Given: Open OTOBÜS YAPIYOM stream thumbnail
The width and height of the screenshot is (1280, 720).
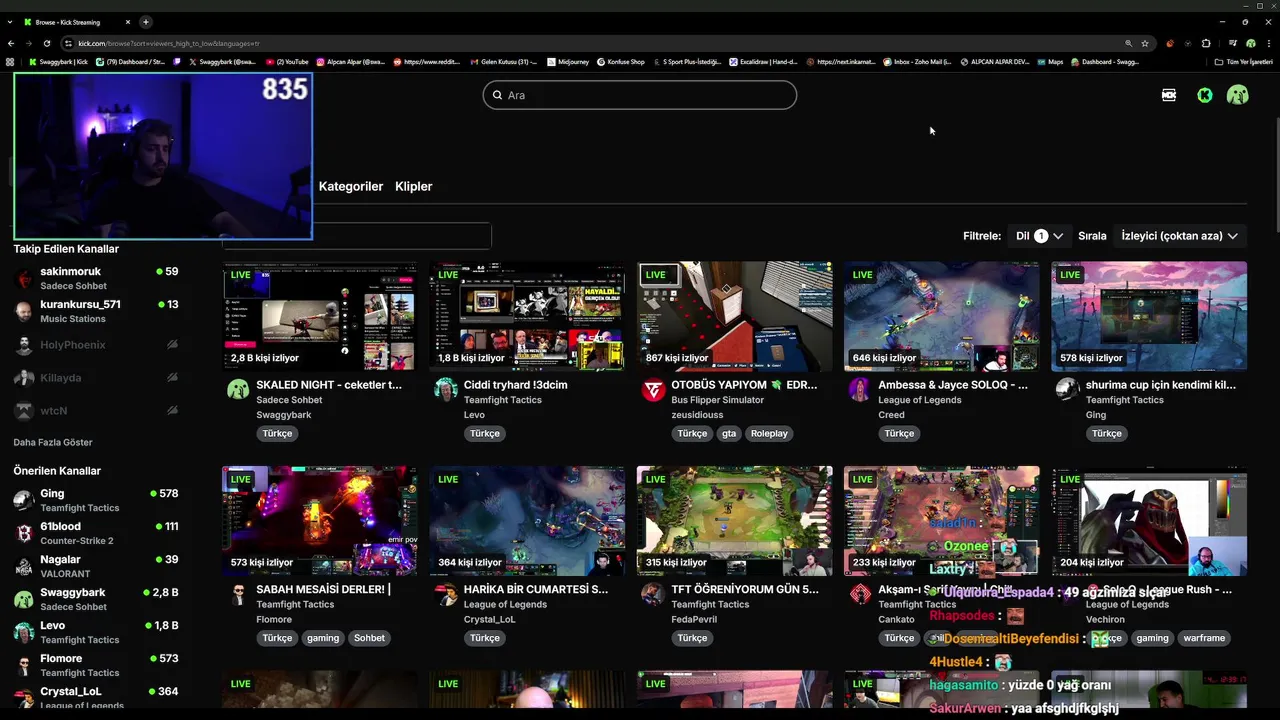Looking at the screenshot, I should tap(734, 316).
